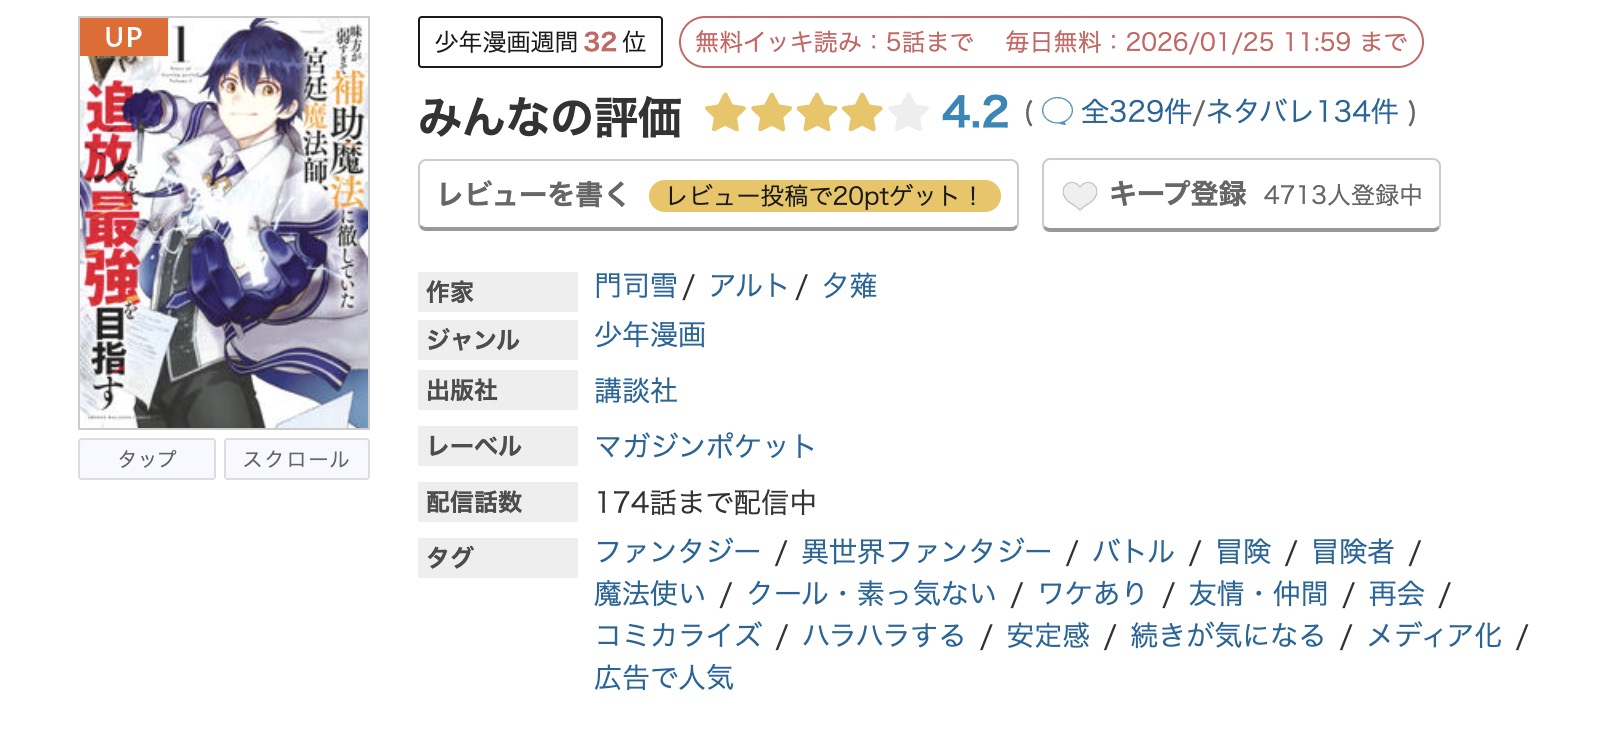
Task: Open author アルト page
Action: click(x=749, y=286)
